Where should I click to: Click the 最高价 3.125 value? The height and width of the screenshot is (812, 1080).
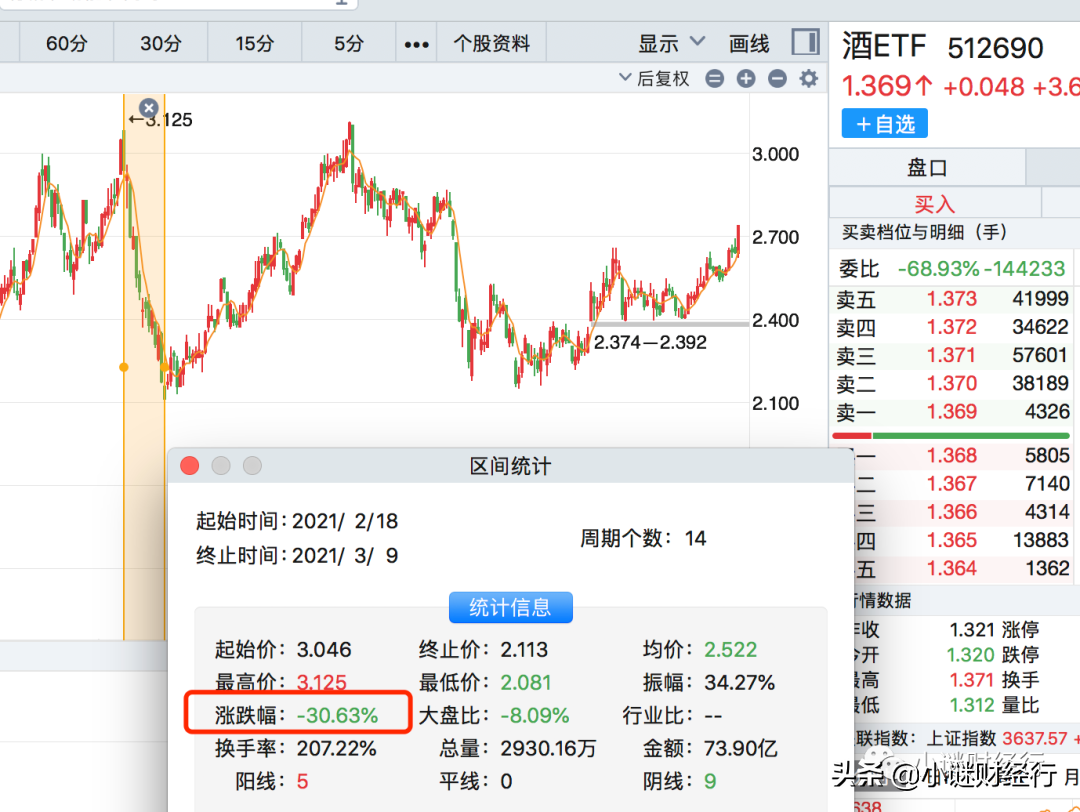pos(322,683)
